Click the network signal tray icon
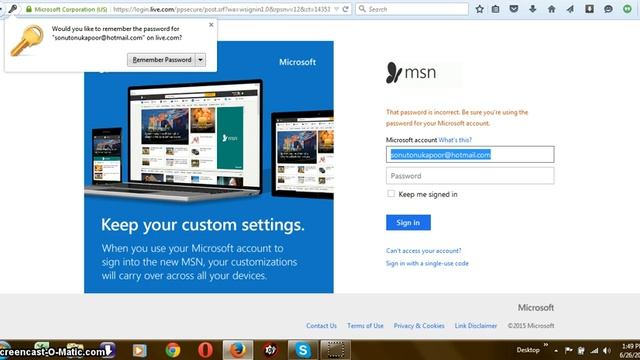The image size is (640, 360). (x=595, y=351)
